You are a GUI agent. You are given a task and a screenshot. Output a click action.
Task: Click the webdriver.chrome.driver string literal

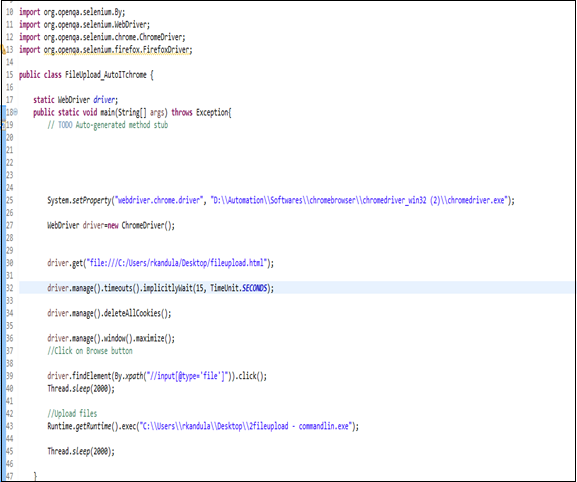159,201
